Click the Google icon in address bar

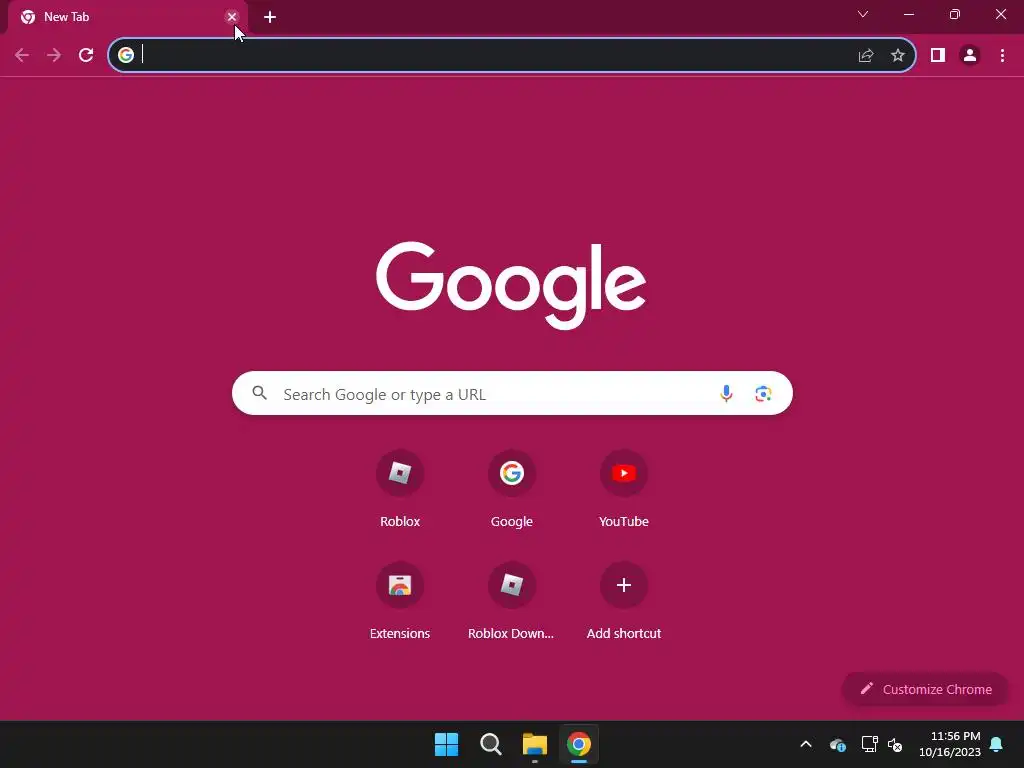tap(126, 55)
